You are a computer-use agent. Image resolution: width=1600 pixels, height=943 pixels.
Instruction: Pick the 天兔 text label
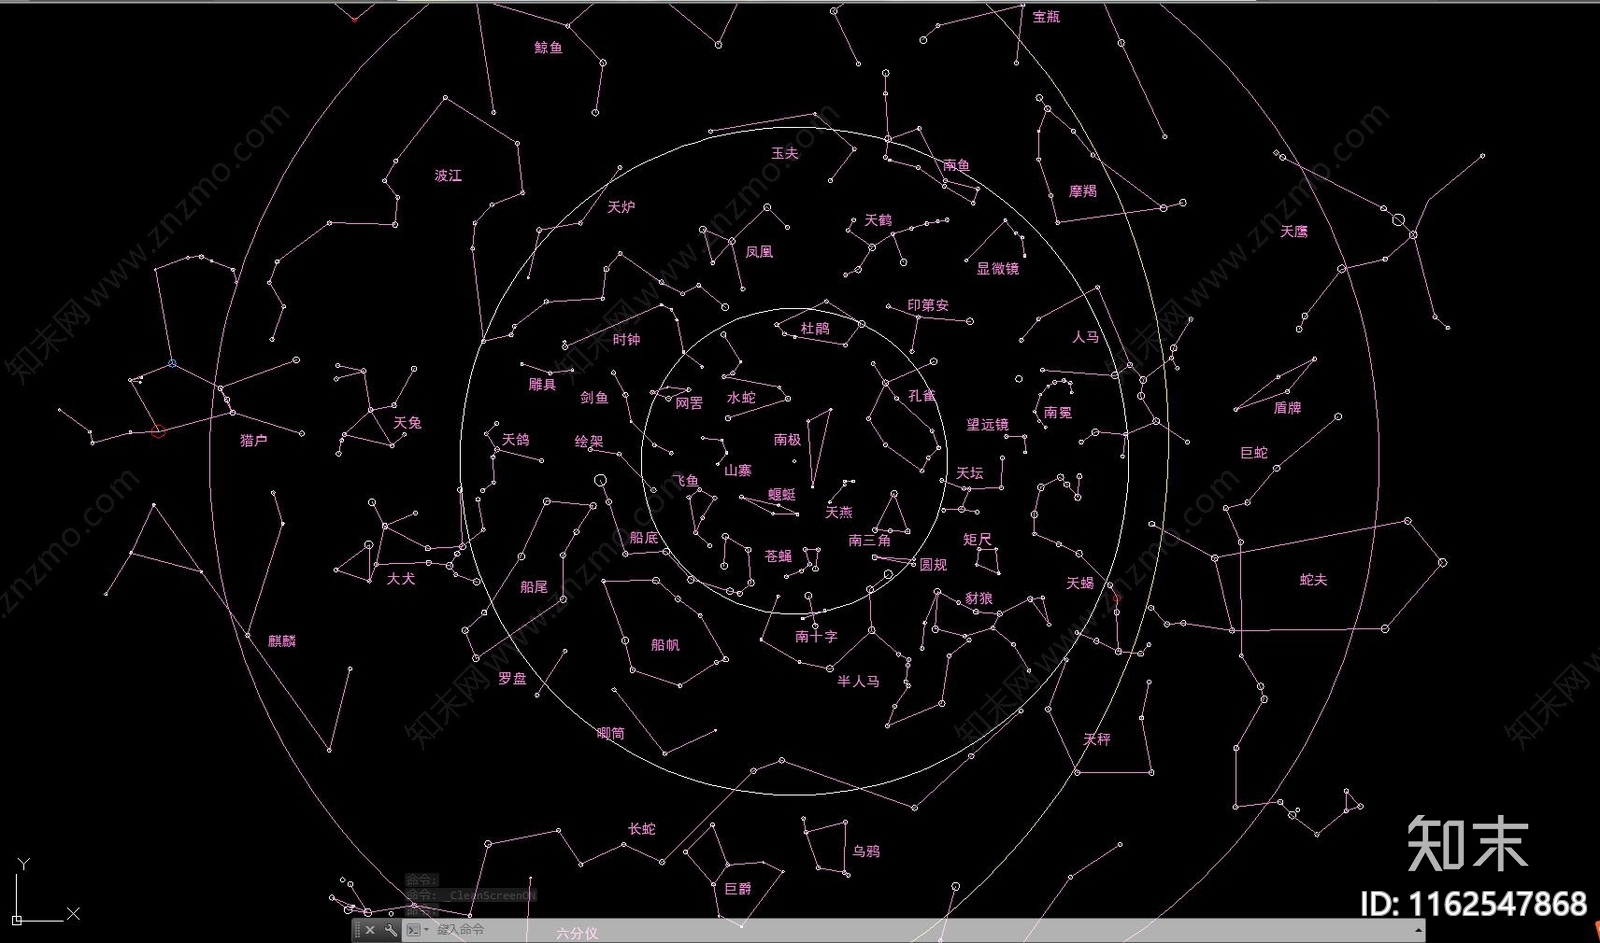pyautogui.click(x=407, y=423)
